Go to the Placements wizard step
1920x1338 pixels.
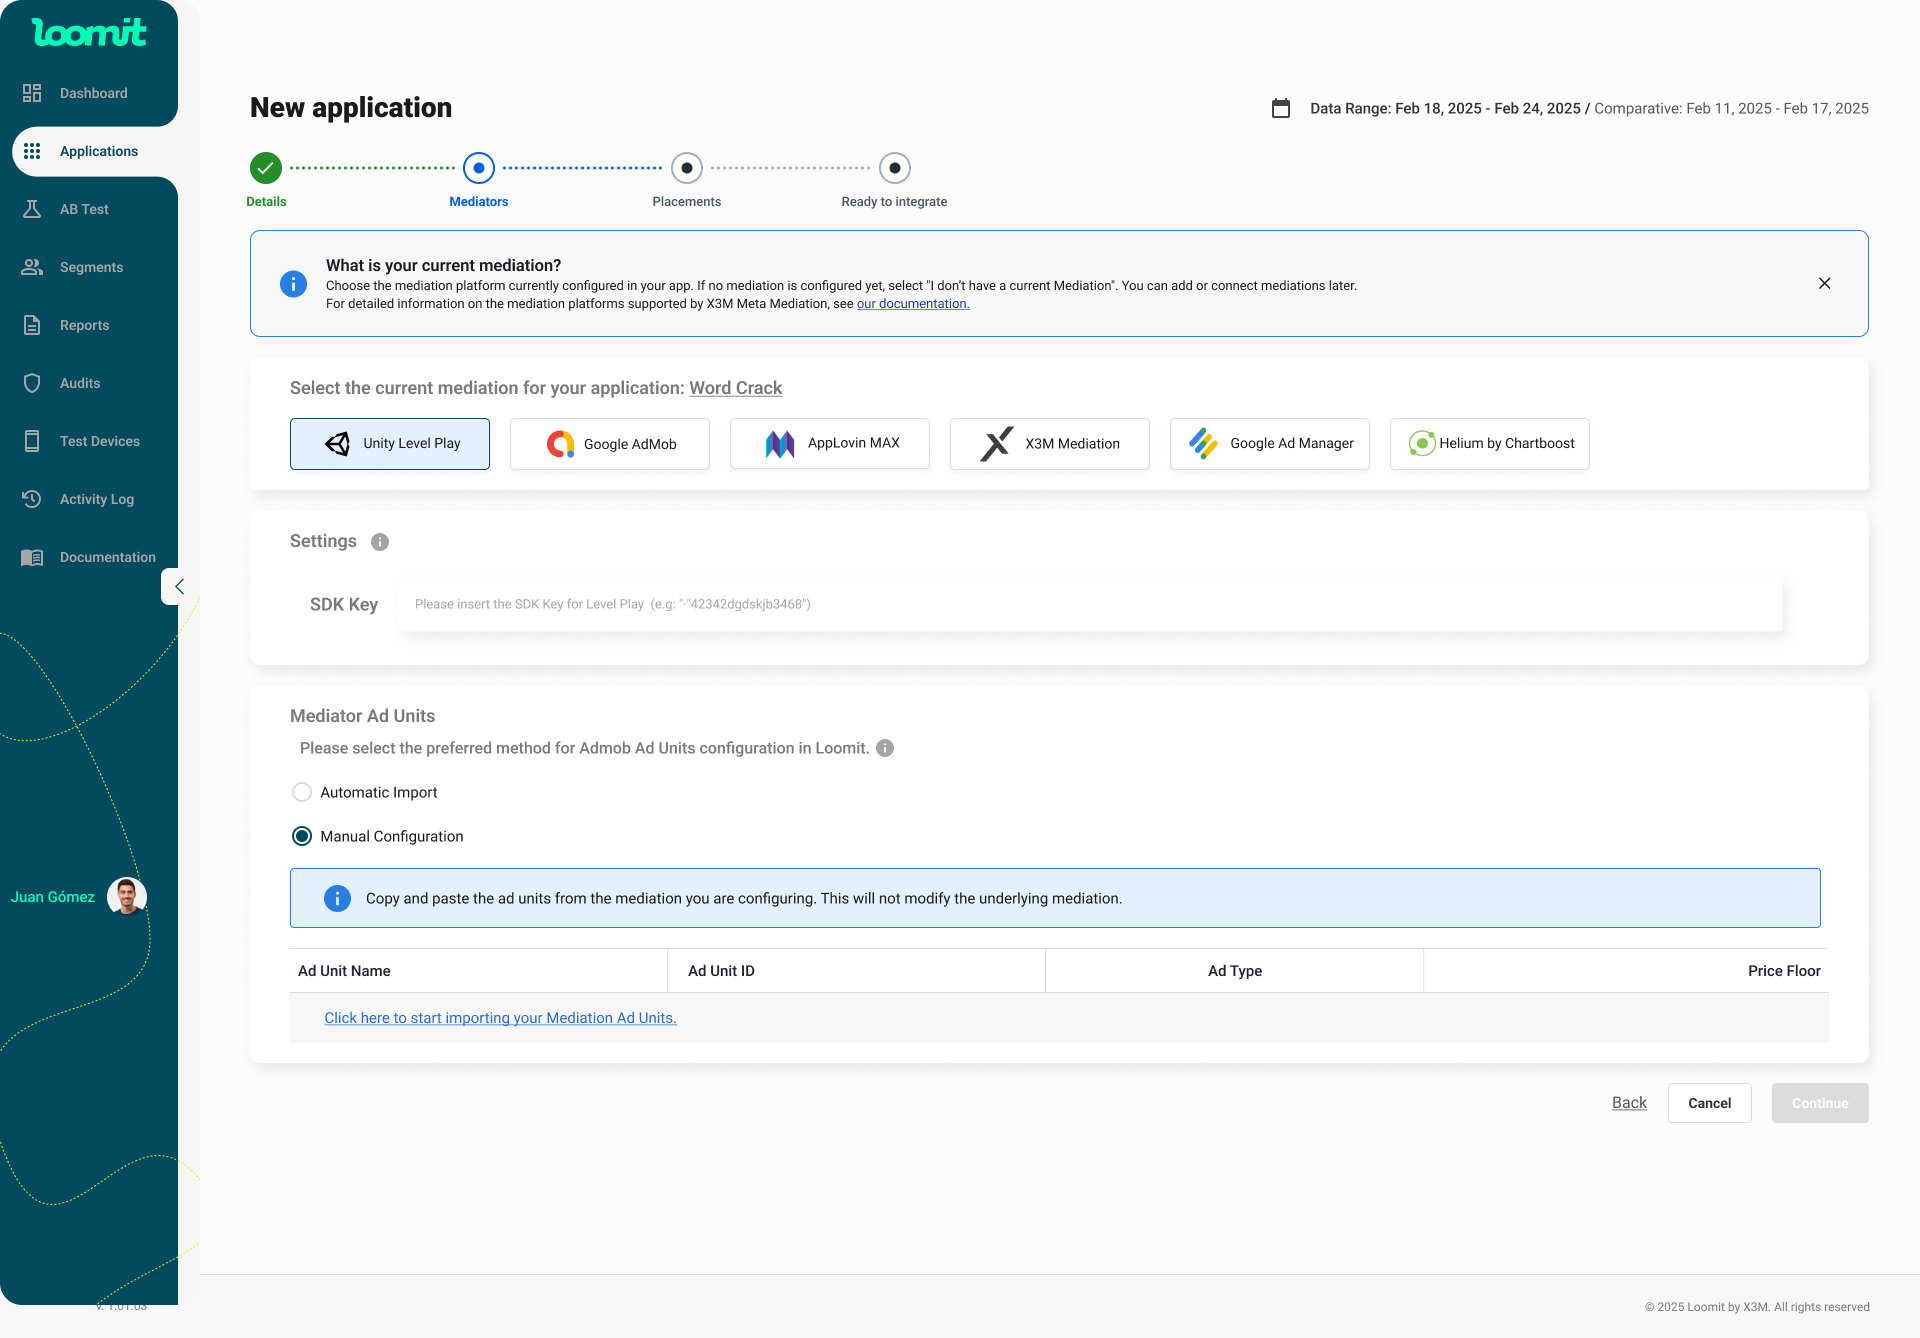(x=687, y=168)
